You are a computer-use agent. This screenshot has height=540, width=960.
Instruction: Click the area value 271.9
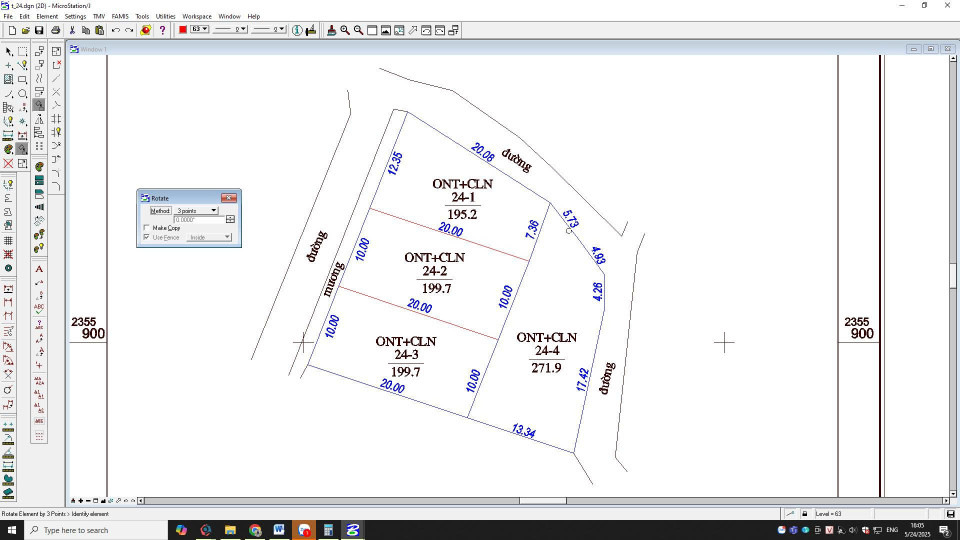pyautogui.click(x=546, y=368)
